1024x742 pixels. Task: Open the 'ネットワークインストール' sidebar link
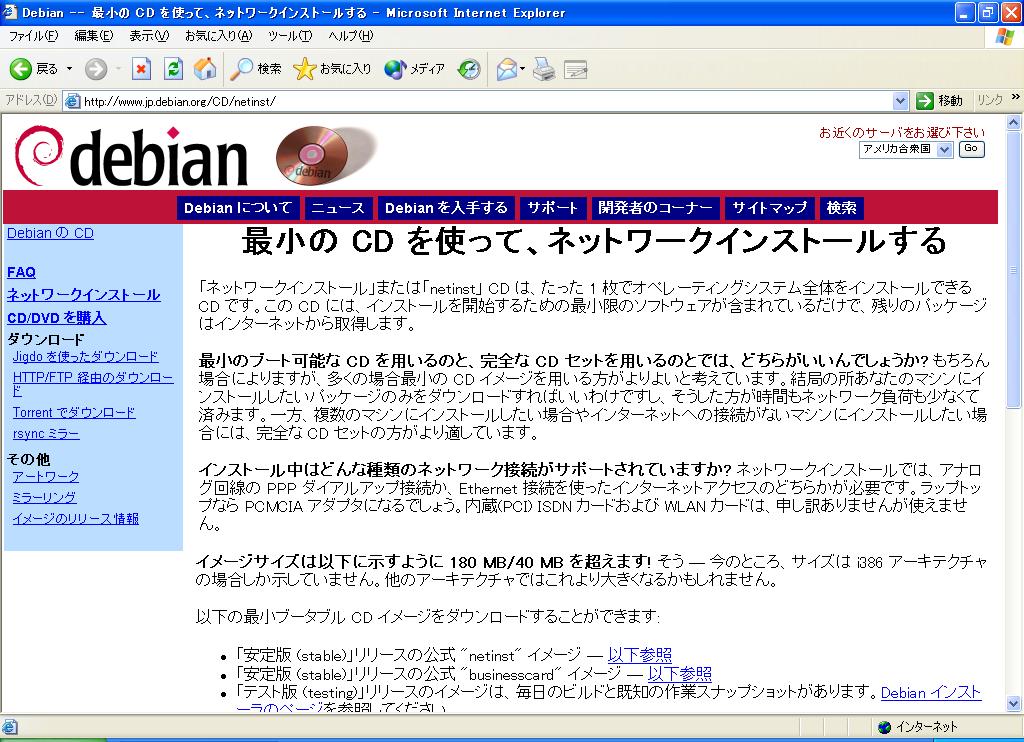pyautogui.click(x=84, y=295)
